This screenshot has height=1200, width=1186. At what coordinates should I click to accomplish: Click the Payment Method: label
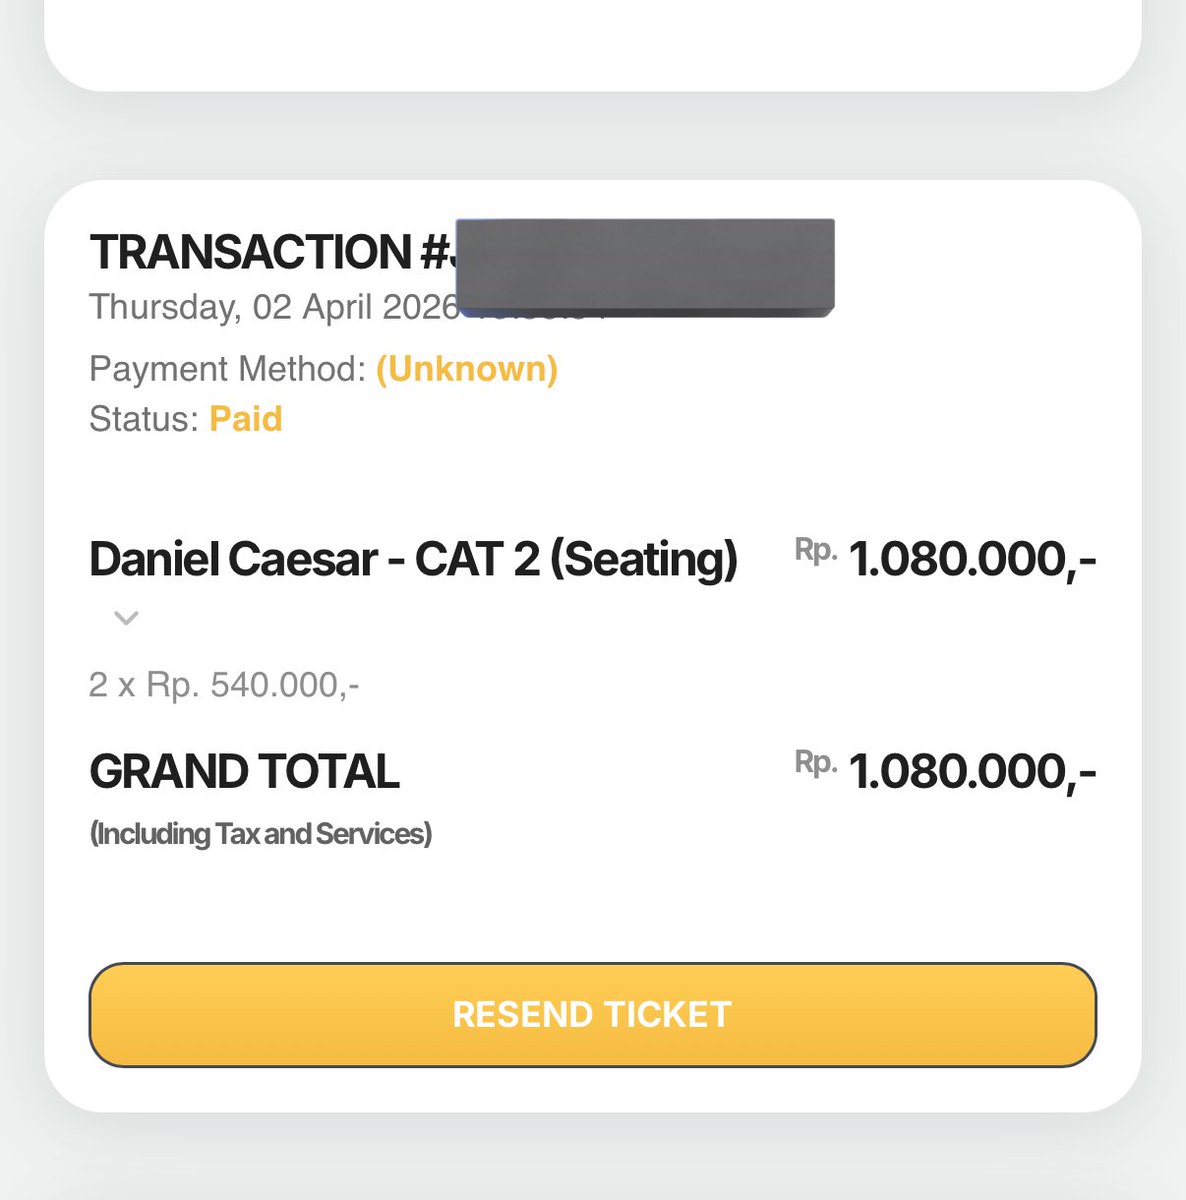point(228,369)
